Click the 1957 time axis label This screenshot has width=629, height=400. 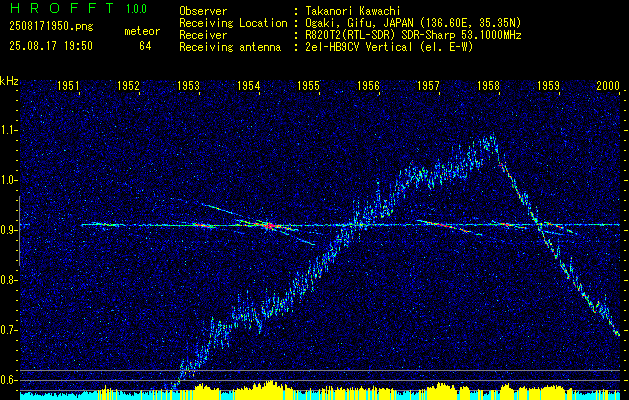point(428,85)
